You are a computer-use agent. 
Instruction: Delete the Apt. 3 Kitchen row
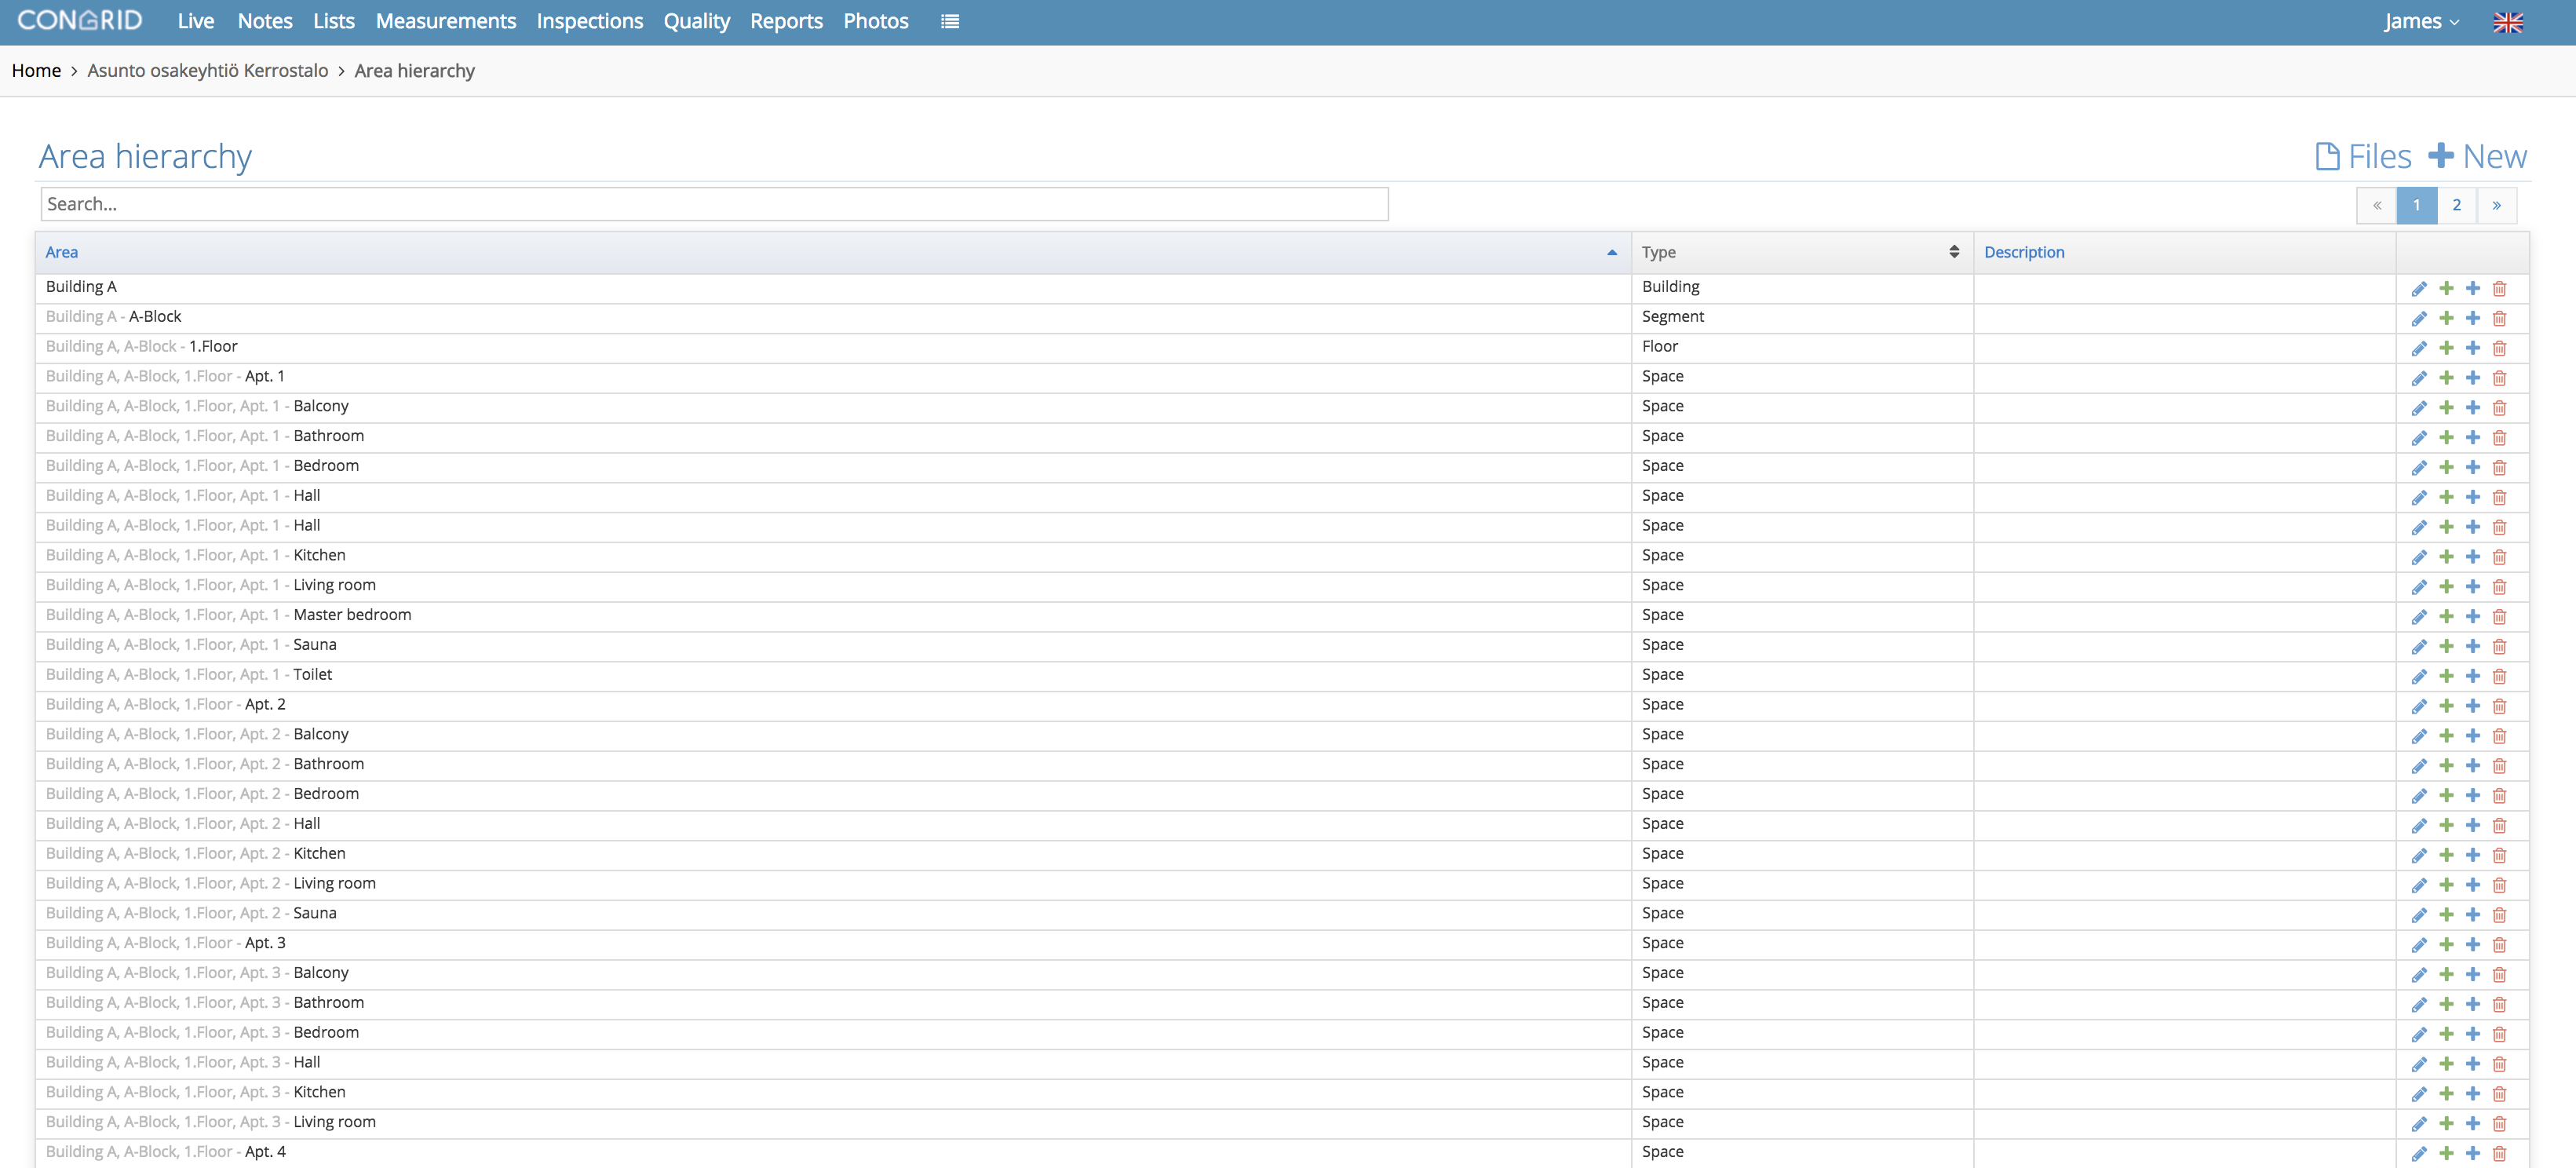[2499, 1094]
